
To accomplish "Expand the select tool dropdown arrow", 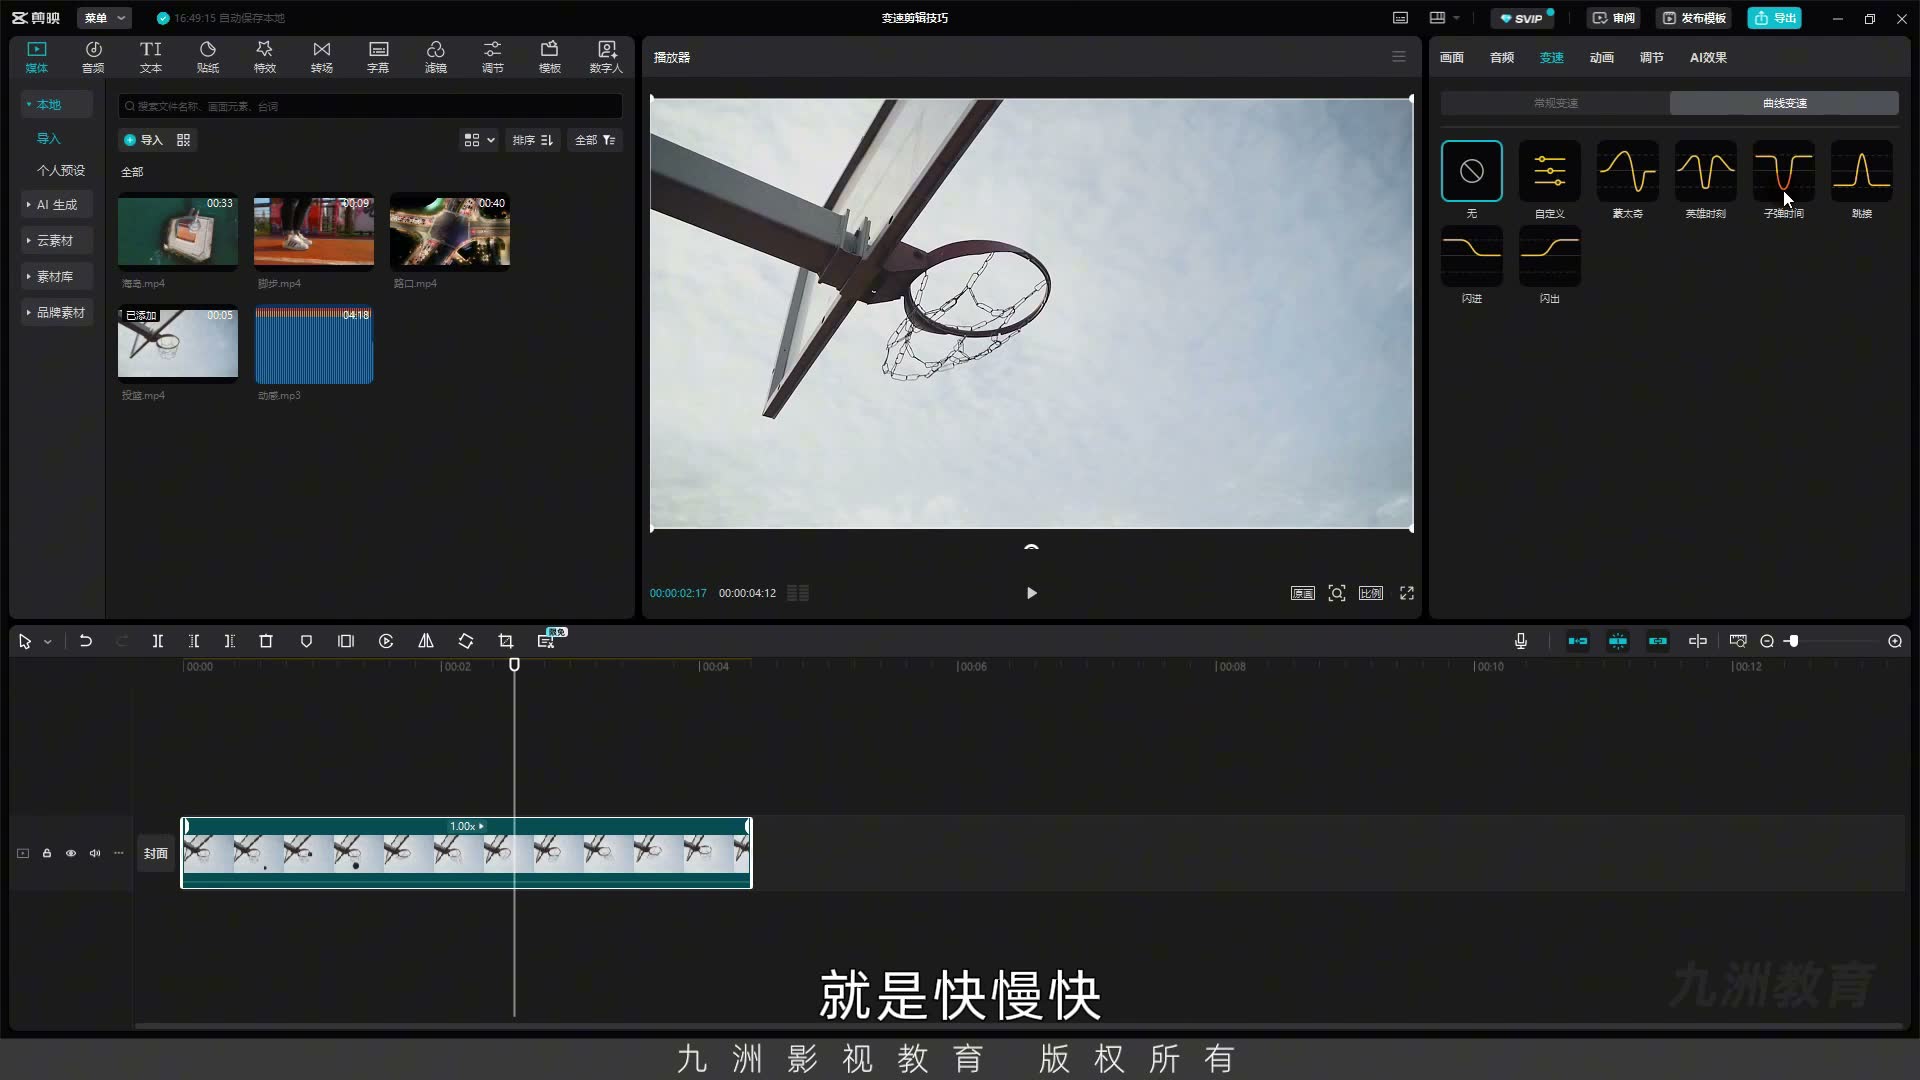I will point(47,642).
